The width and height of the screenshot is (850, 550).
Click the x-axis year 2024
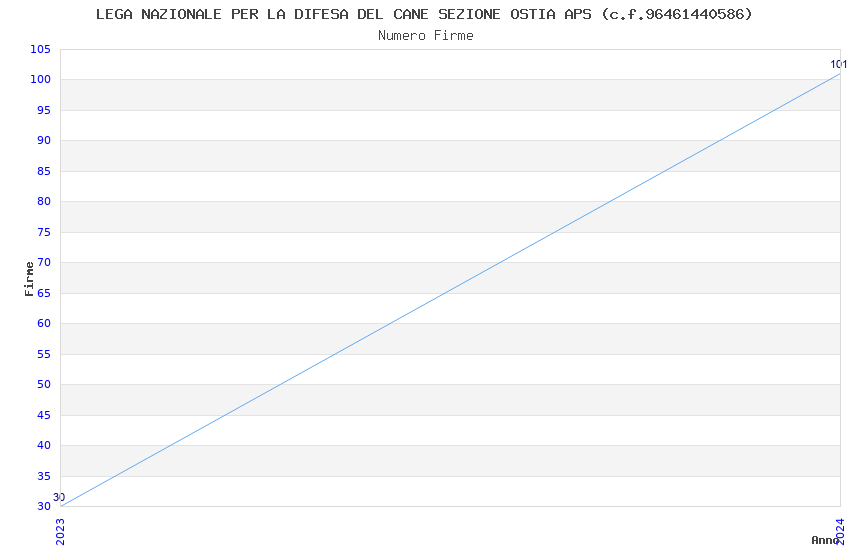tap(840, 531)
